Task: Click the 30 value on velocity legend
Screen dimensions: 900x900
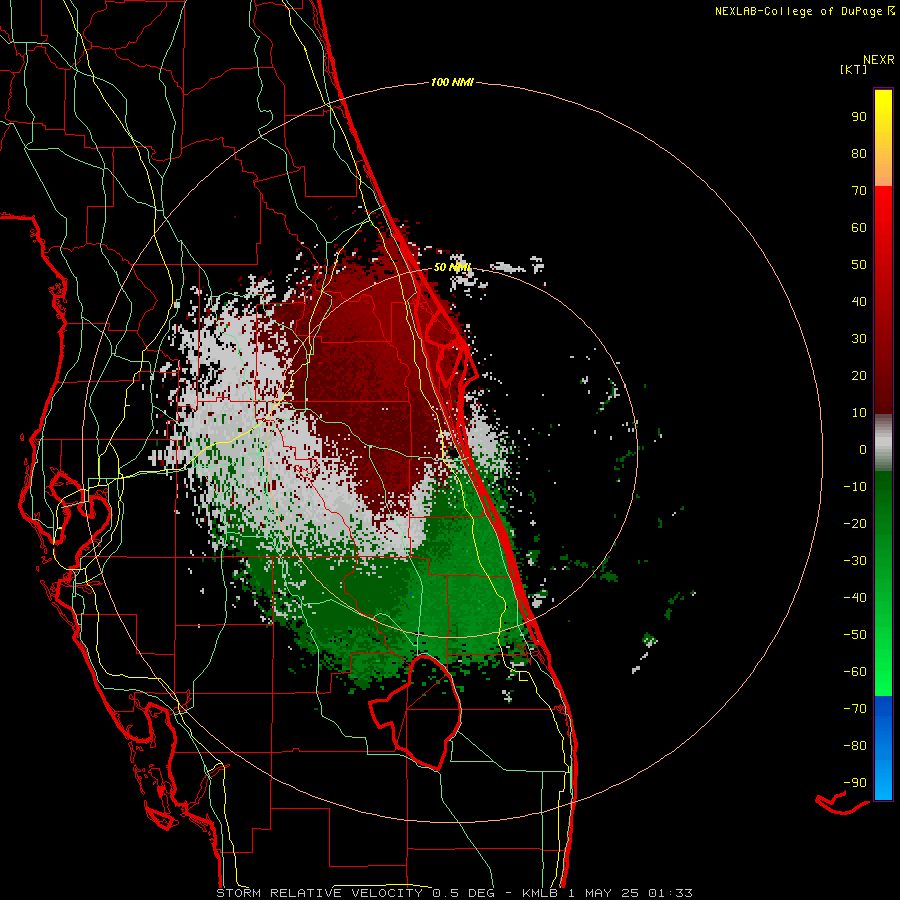Action: coord(859,339)
